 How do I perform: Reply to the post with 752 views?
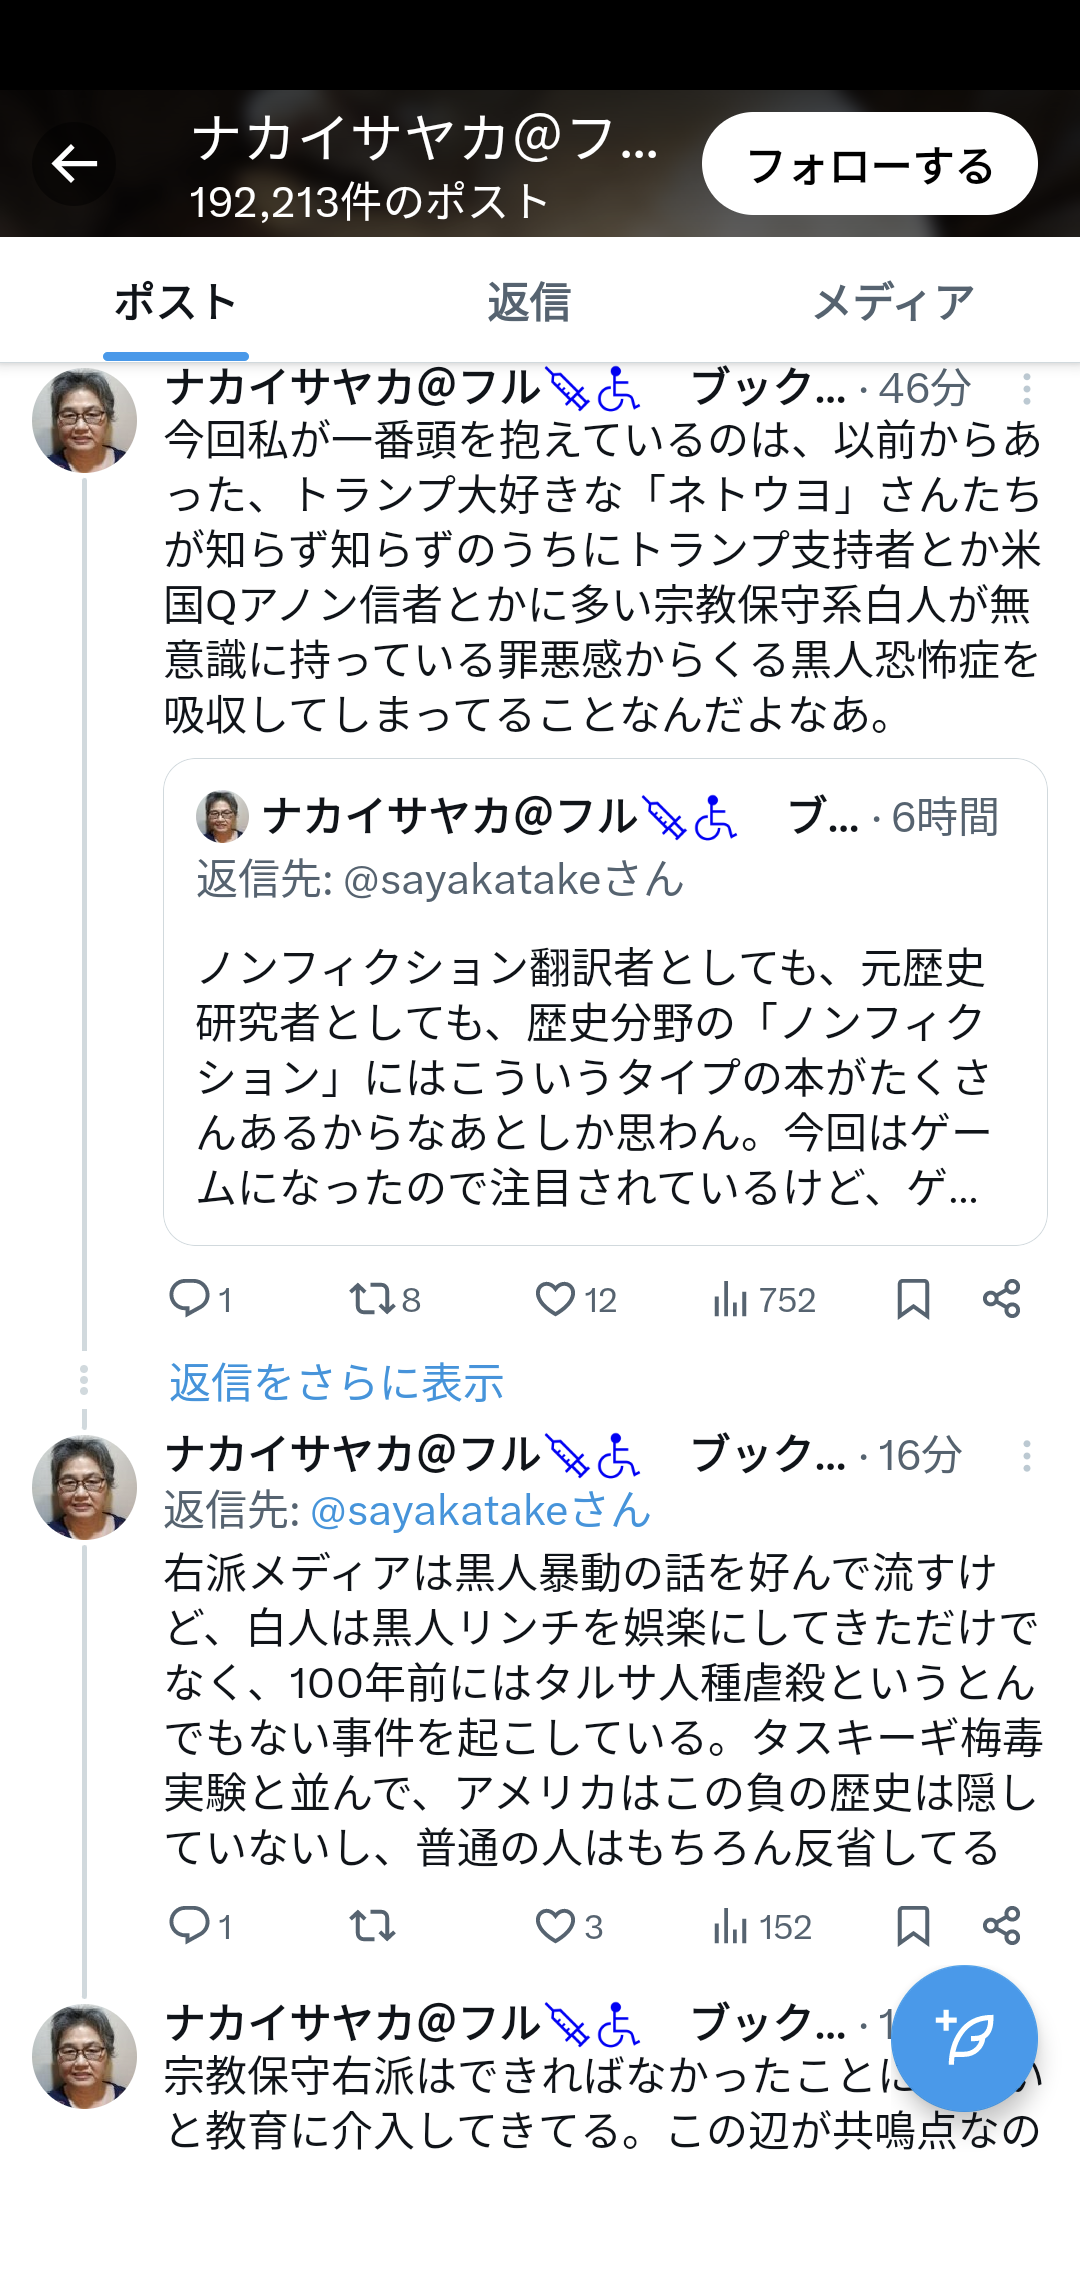190,1299
